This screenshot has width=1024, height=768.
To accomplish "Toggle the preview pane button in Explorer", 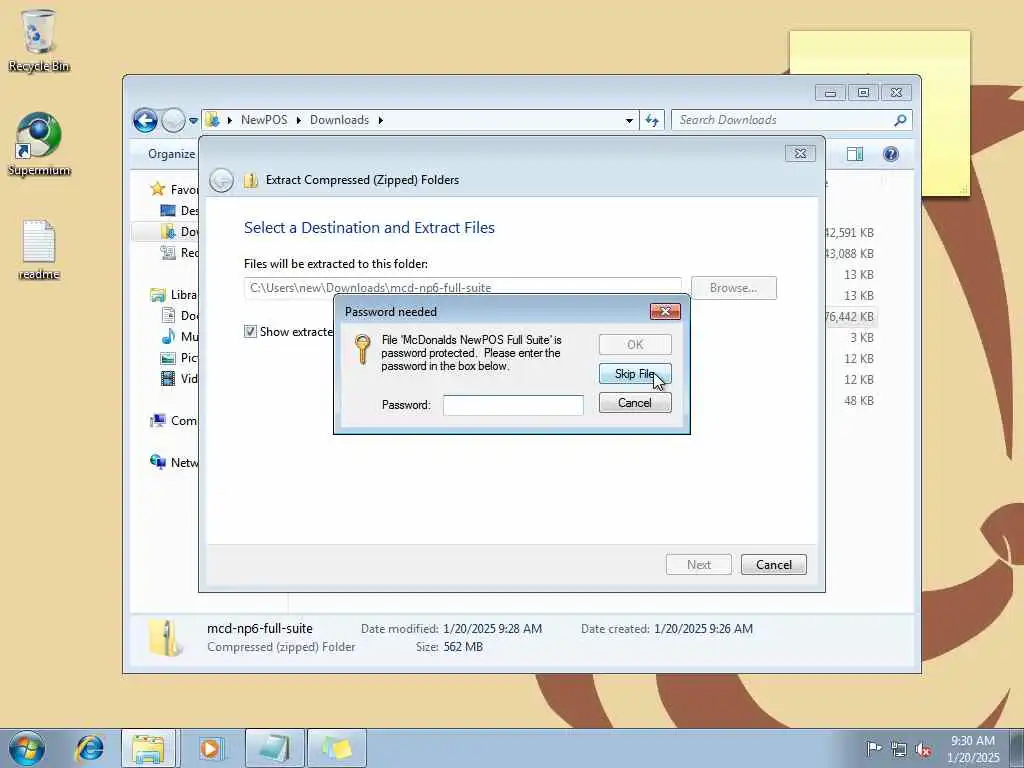I will [x=854, y=154].
